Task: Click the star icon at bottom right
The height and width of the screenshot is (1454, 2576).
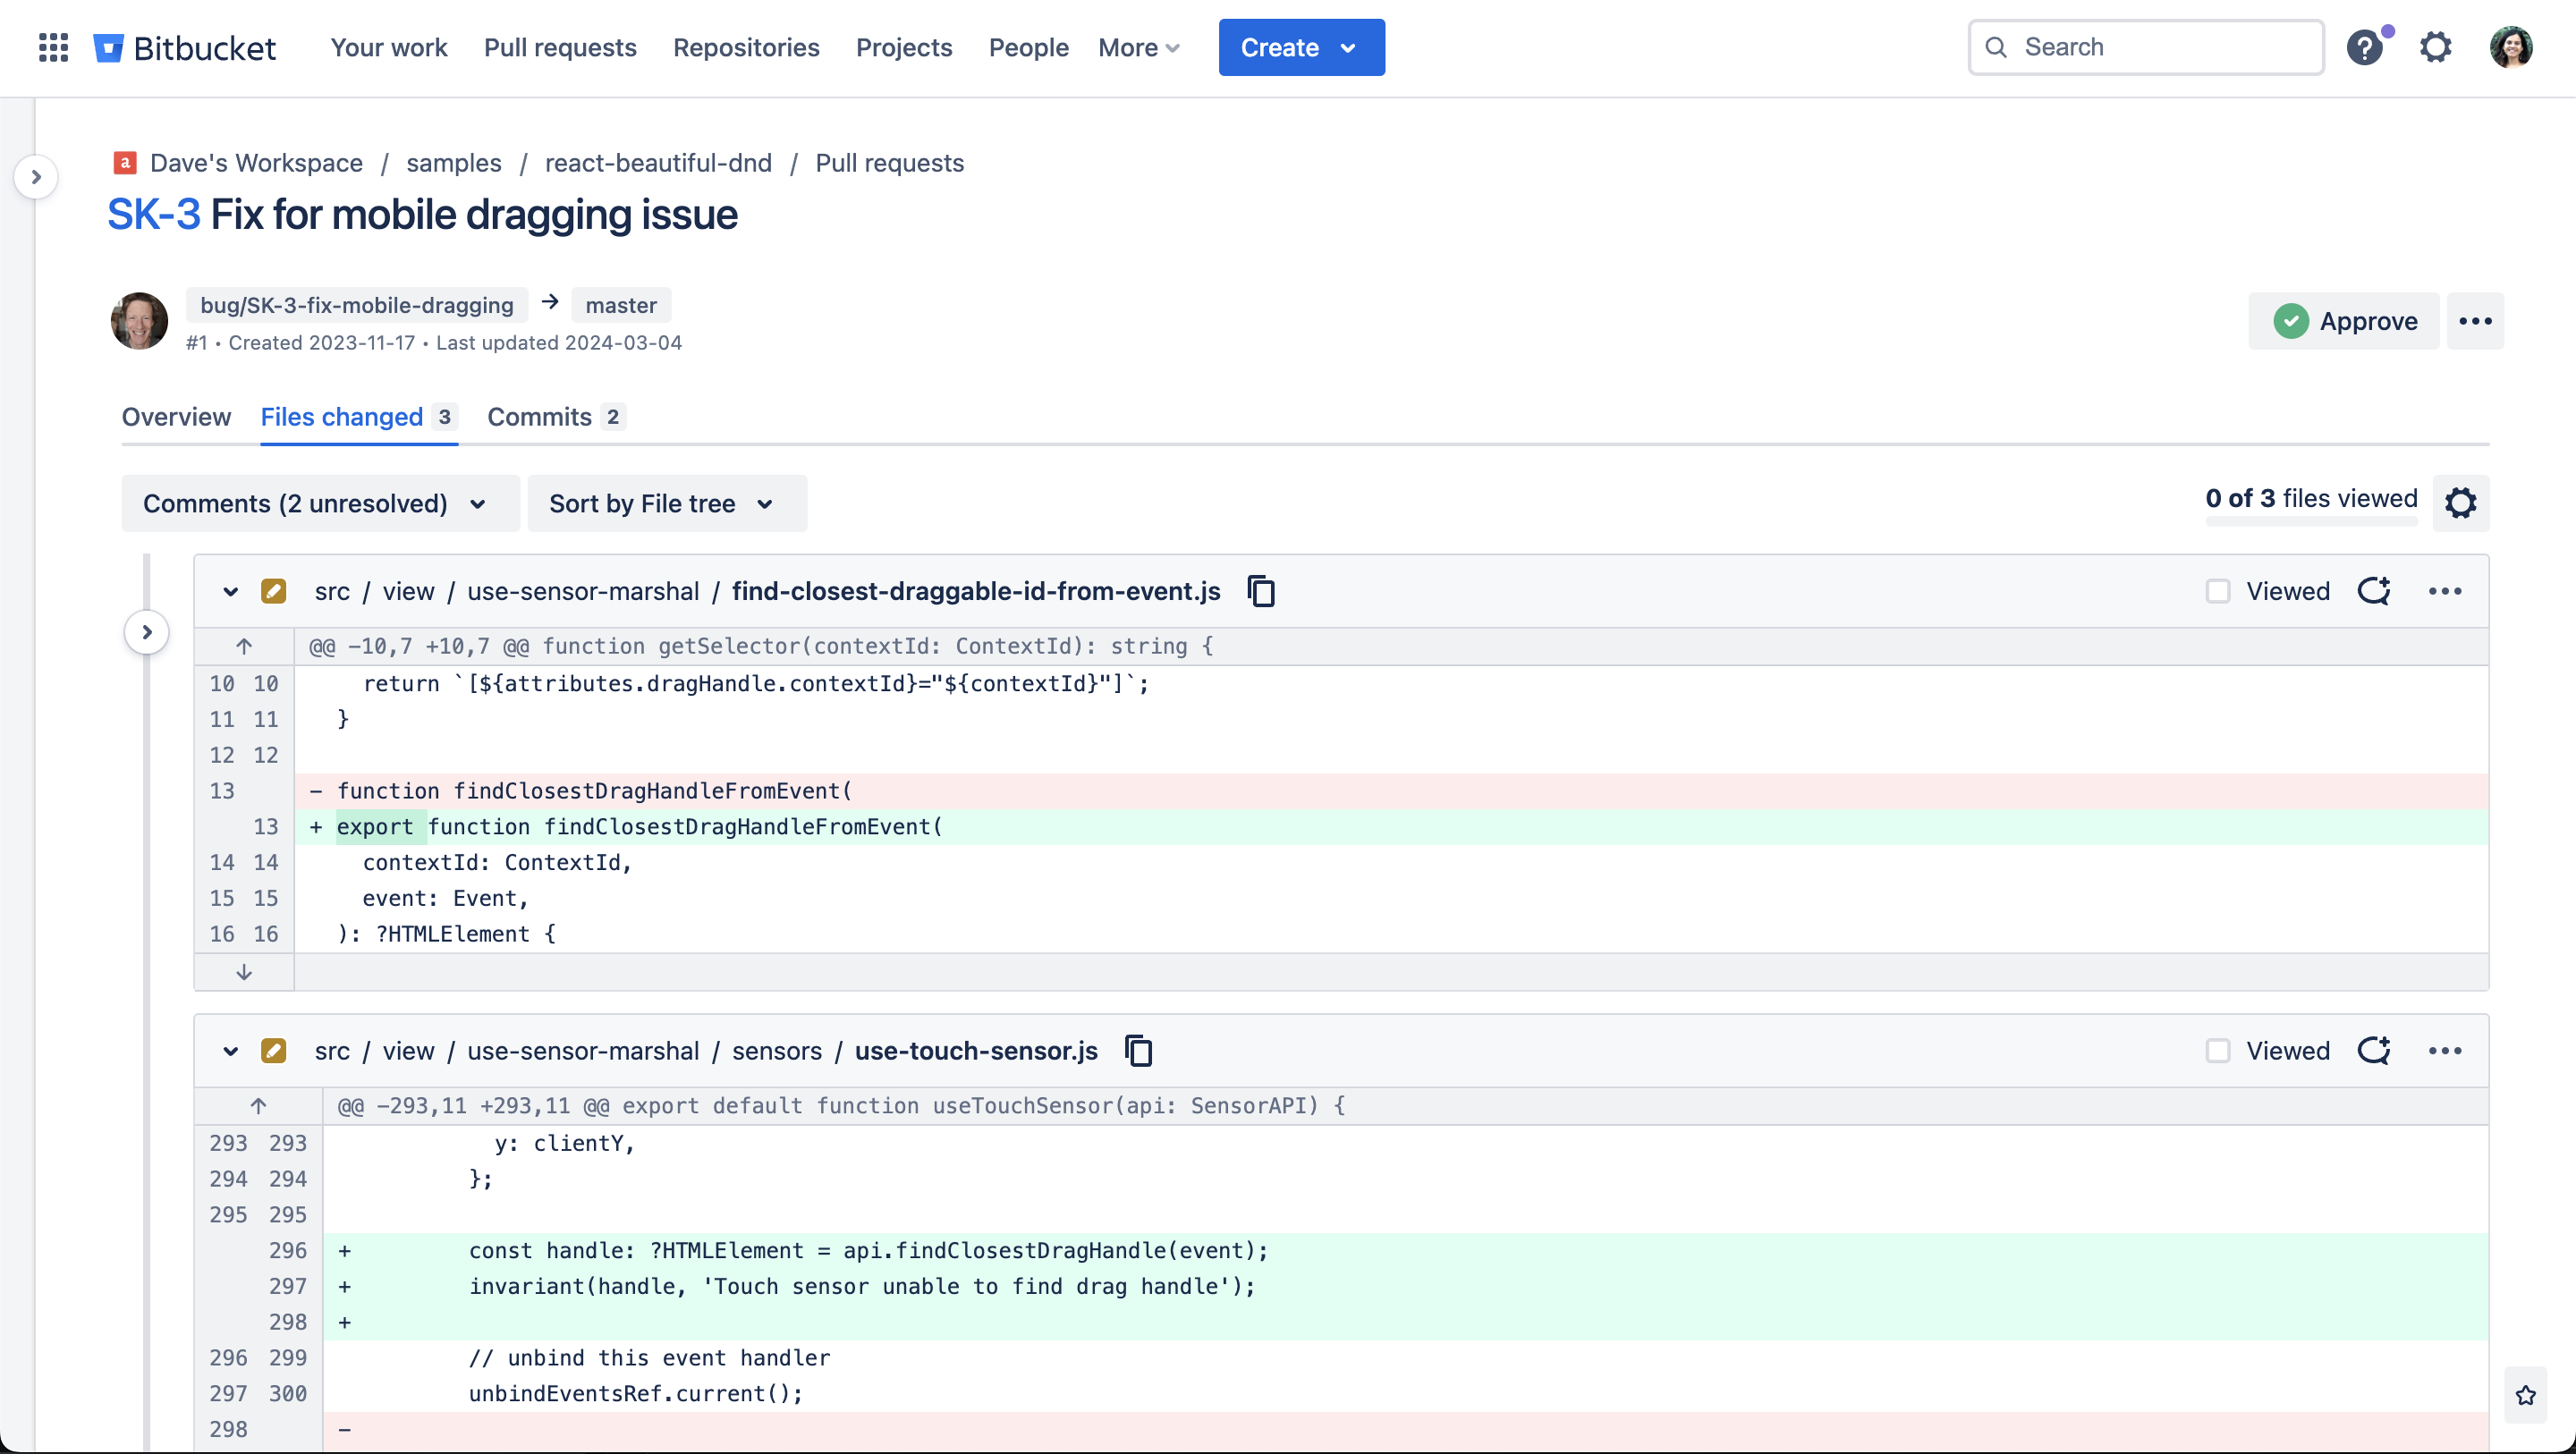Action: pos(2527,1396)
